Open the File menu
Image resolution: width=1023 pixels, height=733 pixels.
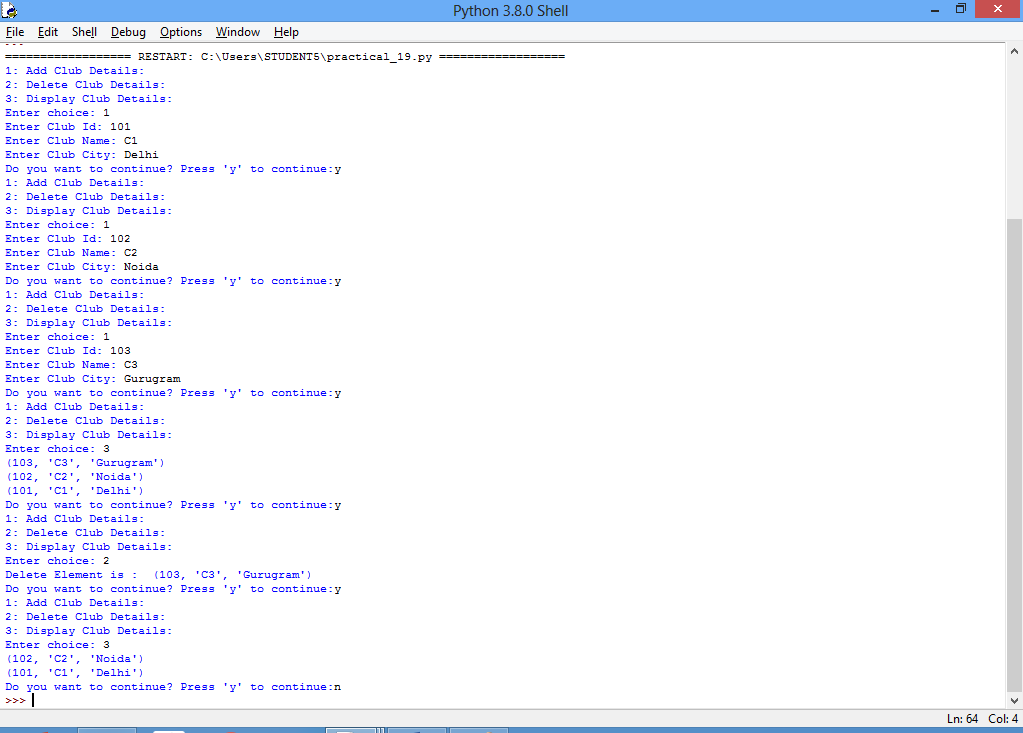[x=15, y=31]
